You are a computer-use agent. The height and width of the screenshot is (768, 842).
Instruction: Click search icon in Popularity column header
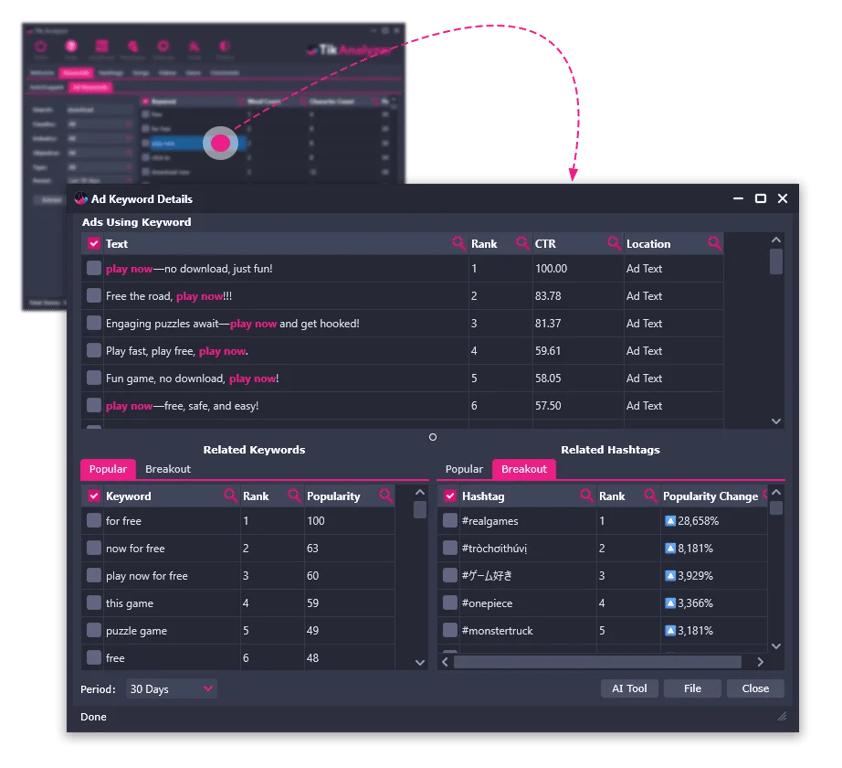point(386,495)
